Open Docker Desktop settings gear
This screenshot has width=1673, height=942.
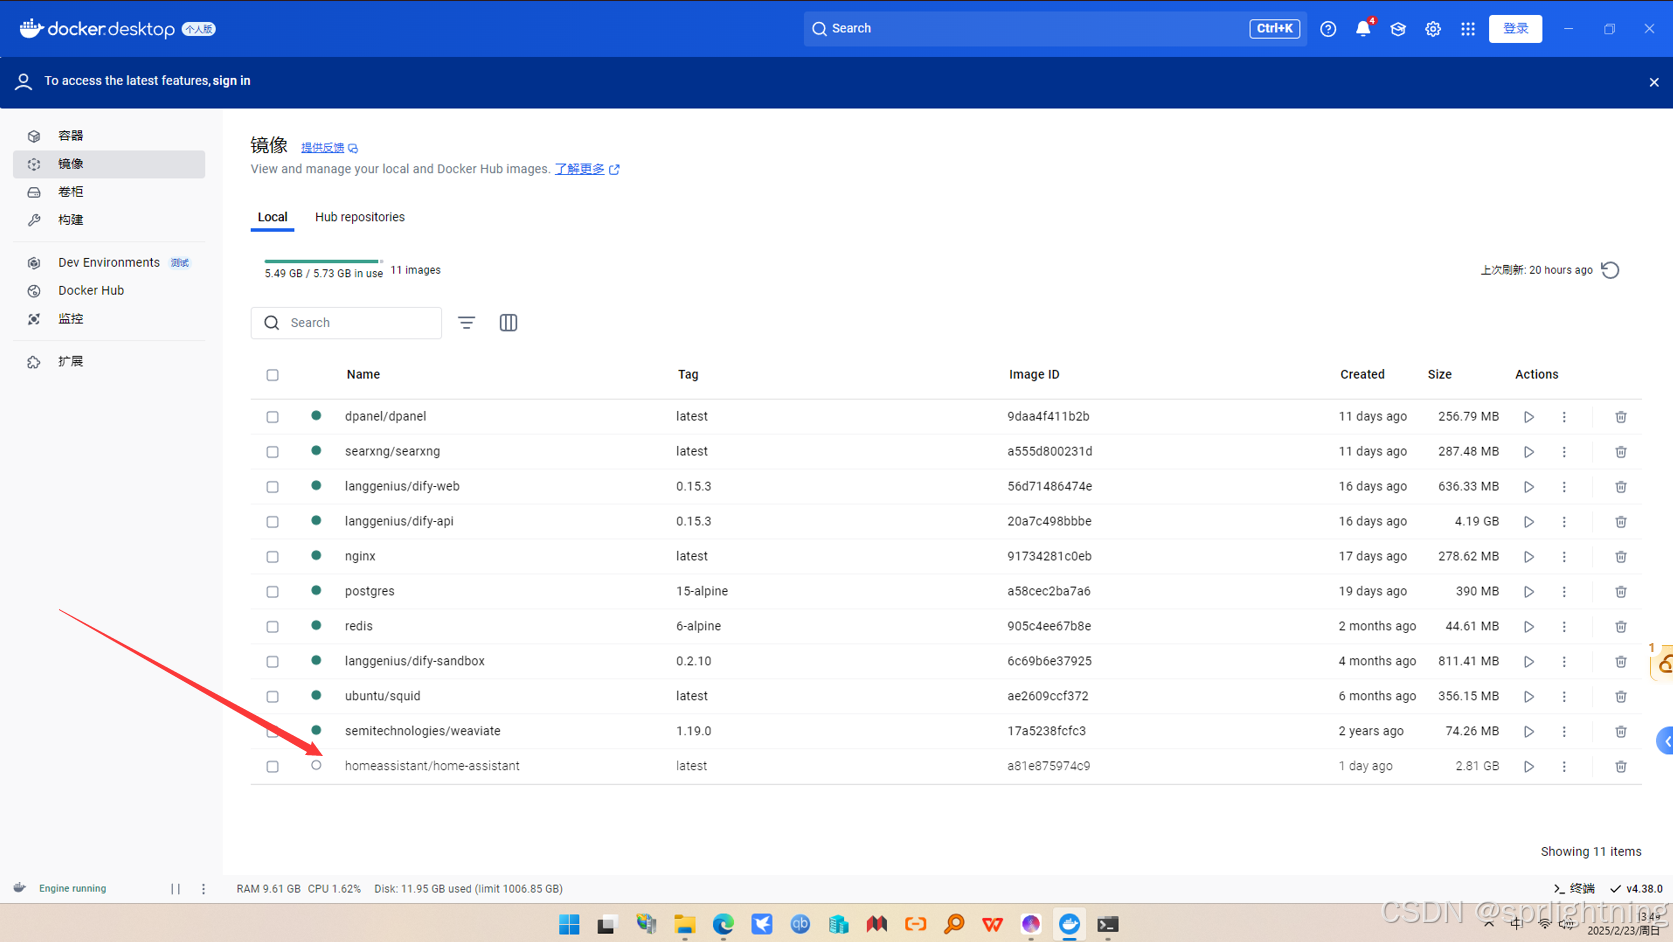tap(1433, 29)
